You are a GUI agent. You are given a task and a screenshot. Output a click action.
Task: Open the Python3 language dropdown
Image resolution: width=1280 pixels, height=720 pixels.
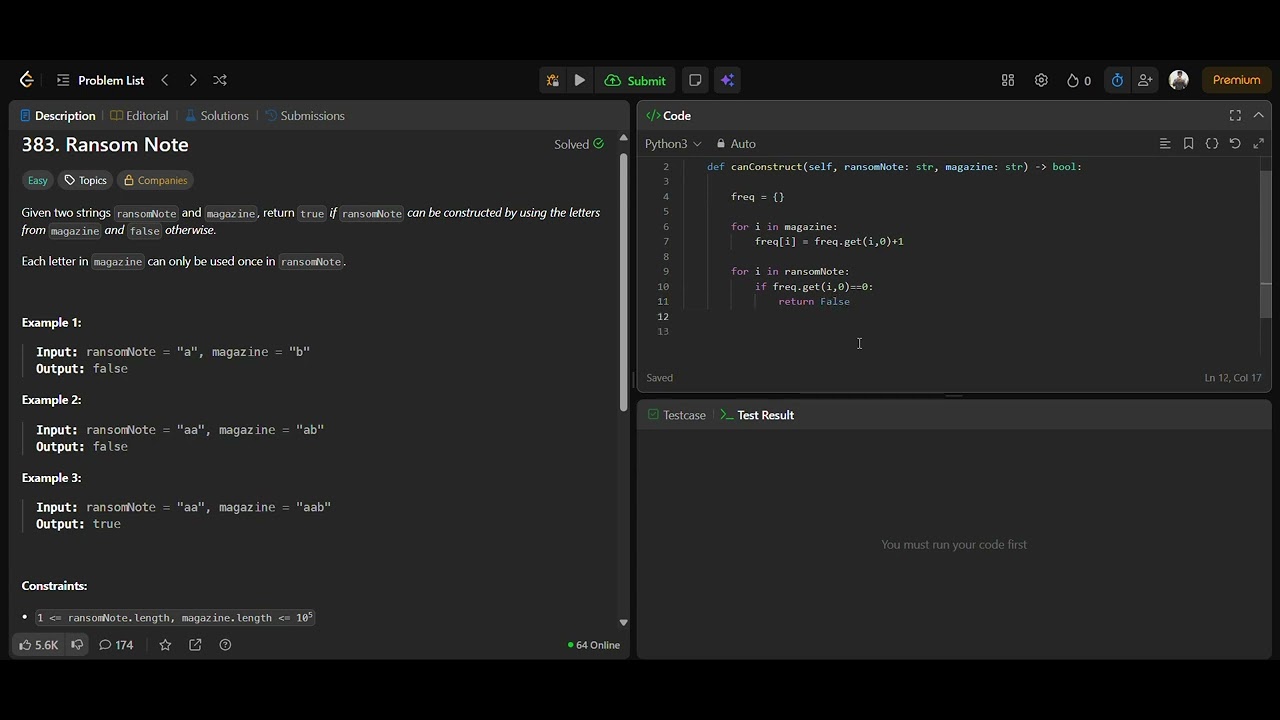tap(673, 144)
